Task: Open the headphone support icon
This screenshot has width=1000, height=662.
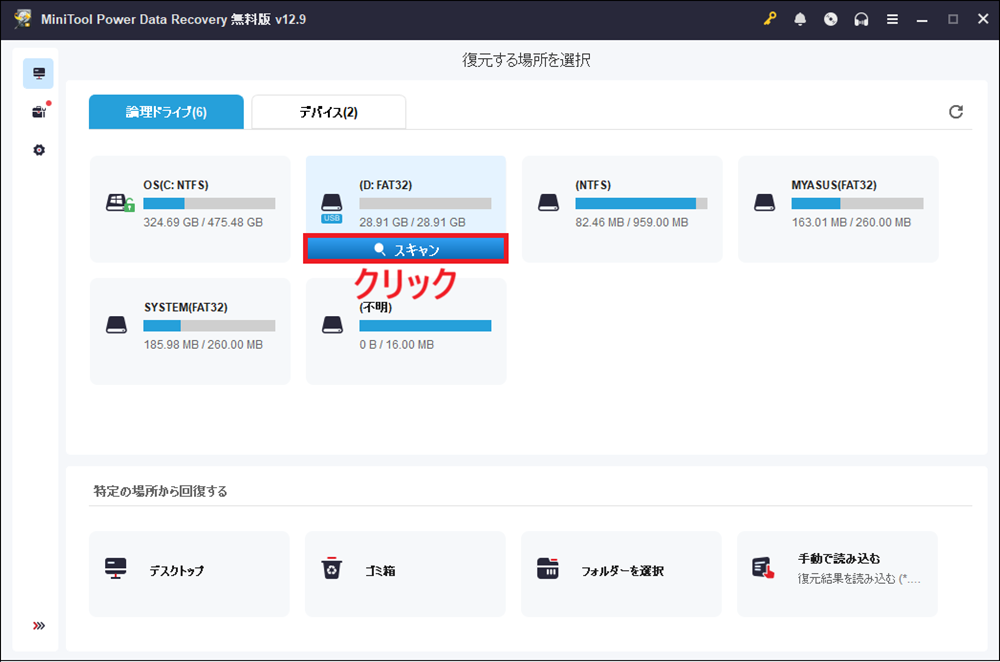Action: (861, 19)
